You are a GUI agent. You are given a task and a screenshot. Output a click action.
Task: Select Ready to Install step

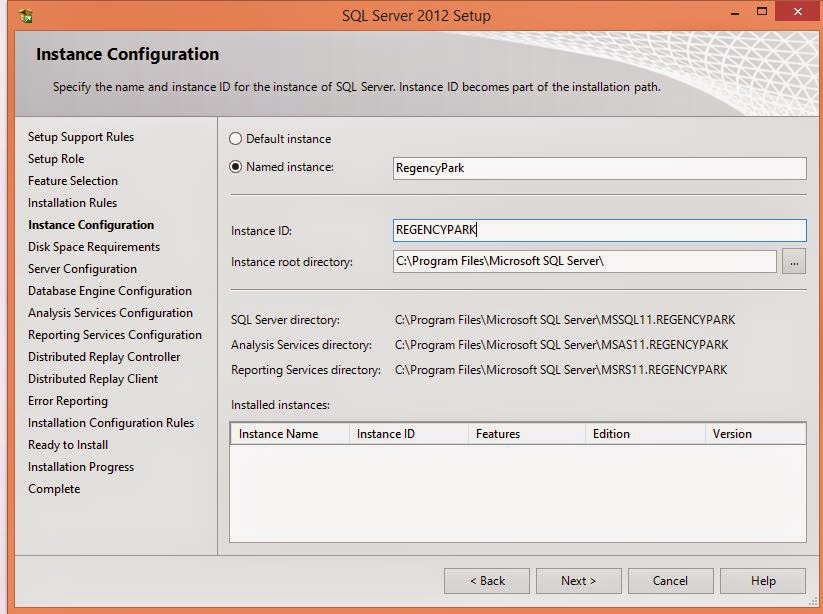point(68,445)
